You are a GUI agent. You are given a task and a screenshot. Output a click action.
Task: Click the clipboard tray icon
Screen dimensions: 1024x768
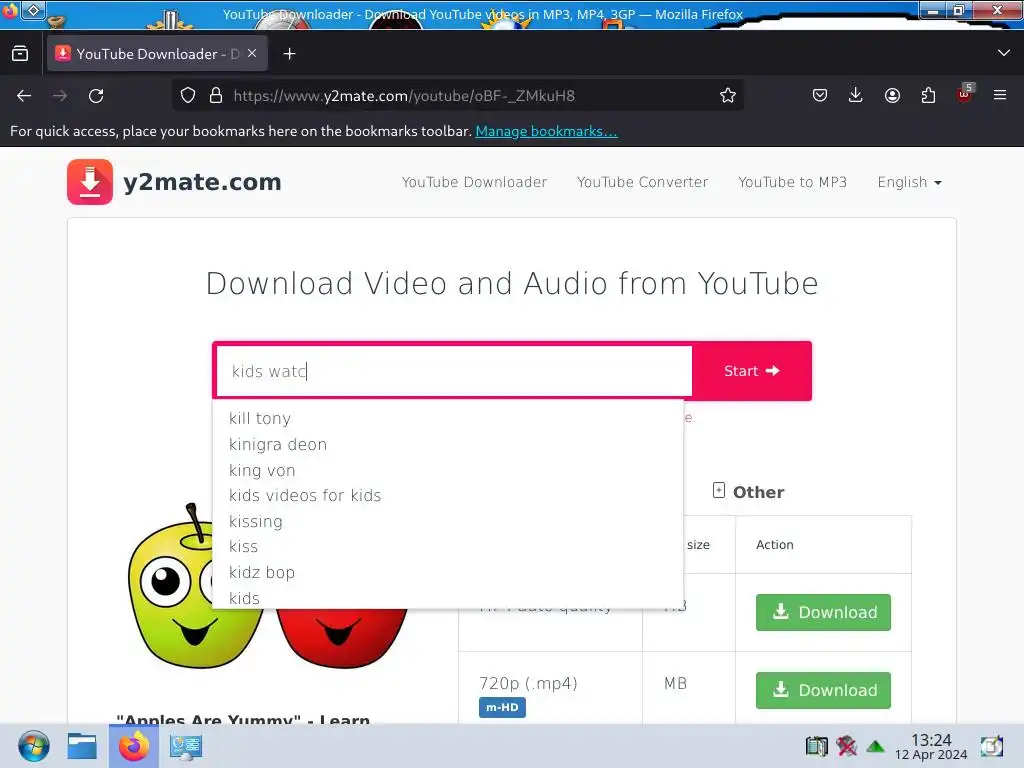click(816, 746)
